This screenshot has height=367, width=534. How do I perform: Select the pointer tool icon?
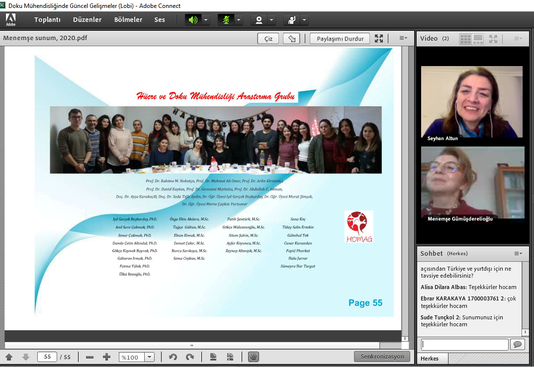[292, 38]
